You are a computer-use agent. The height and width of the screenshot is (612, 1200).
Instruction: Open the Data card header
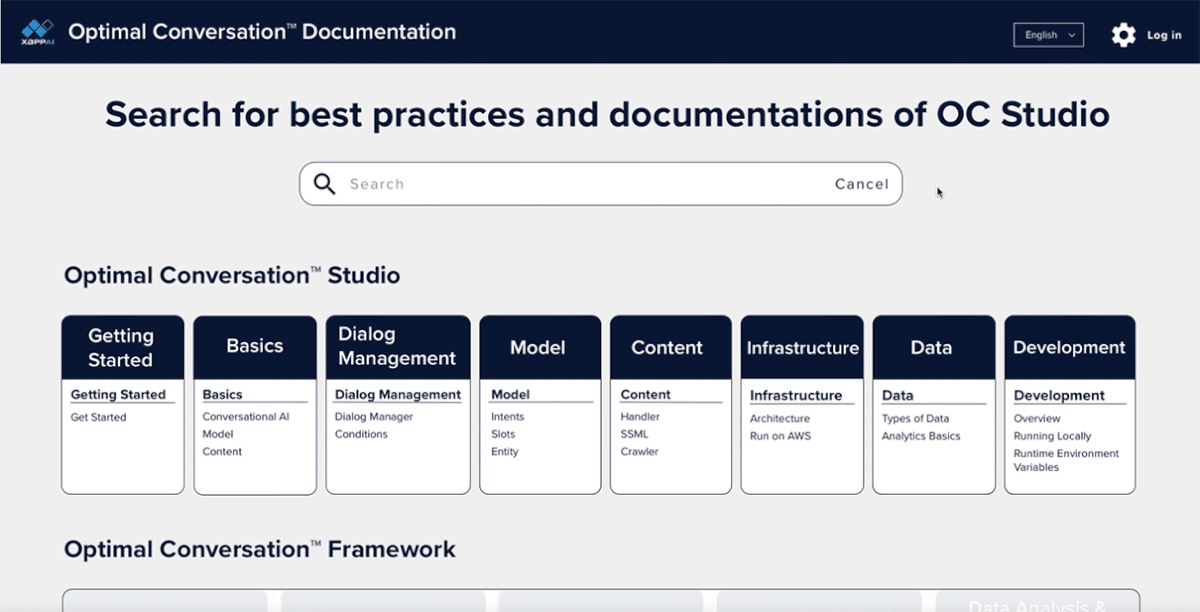934,347
